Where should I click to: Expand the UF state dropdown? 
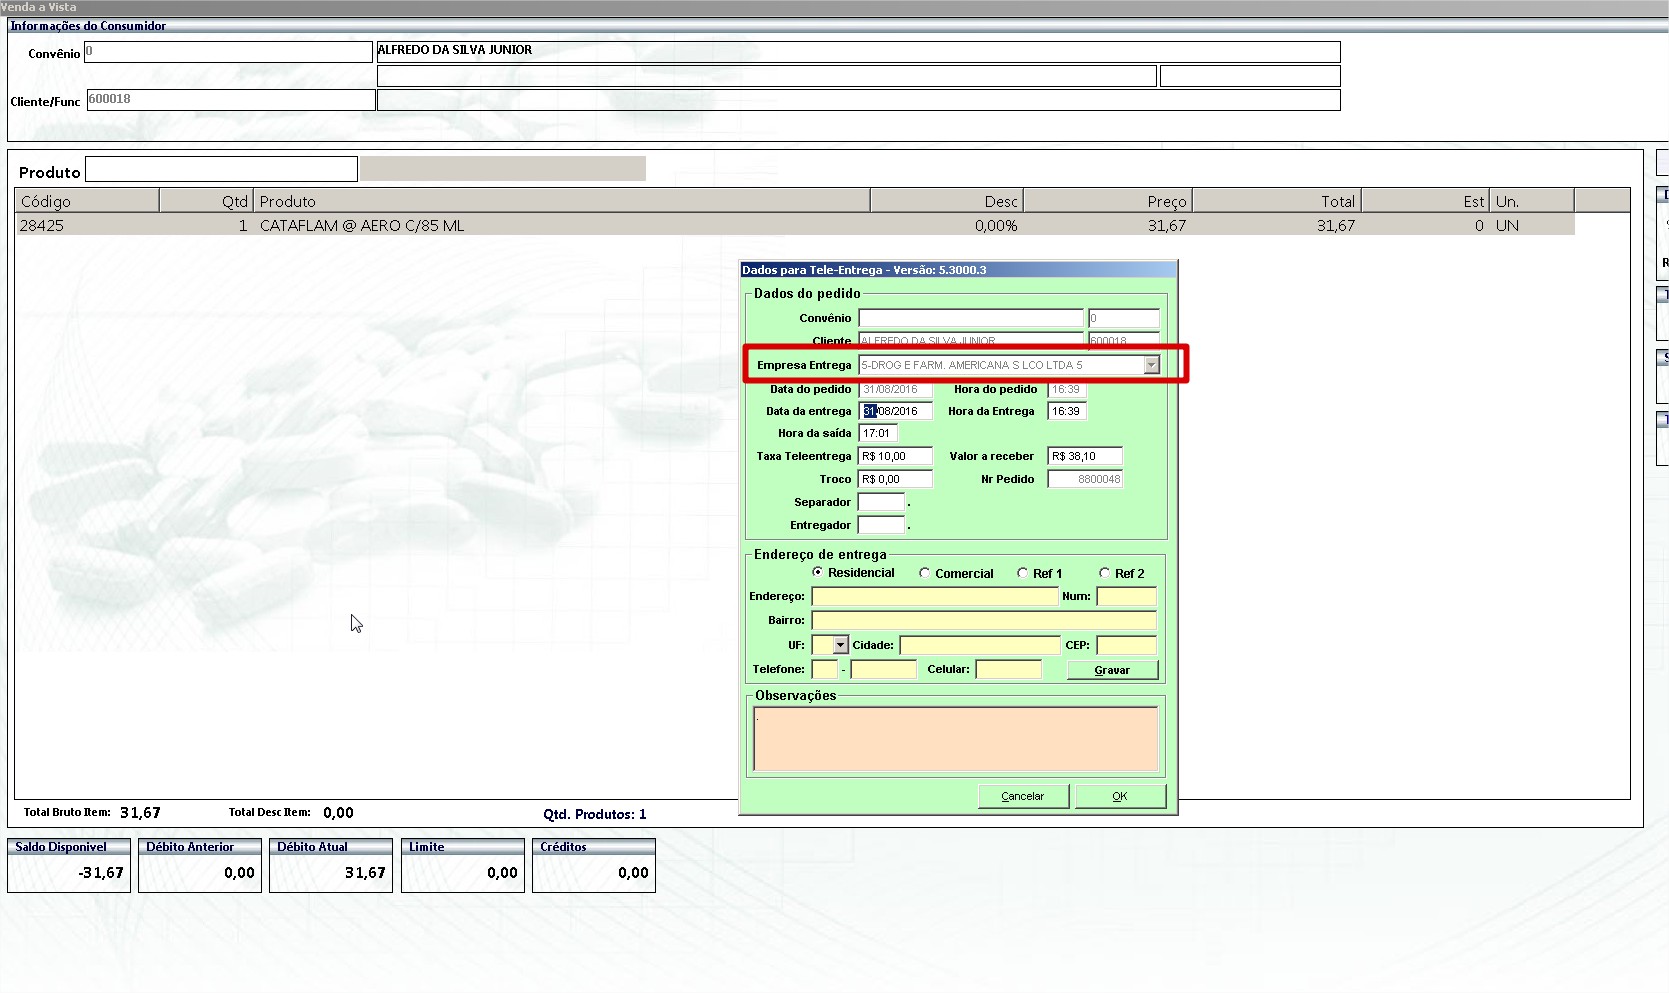click(840, 645)
